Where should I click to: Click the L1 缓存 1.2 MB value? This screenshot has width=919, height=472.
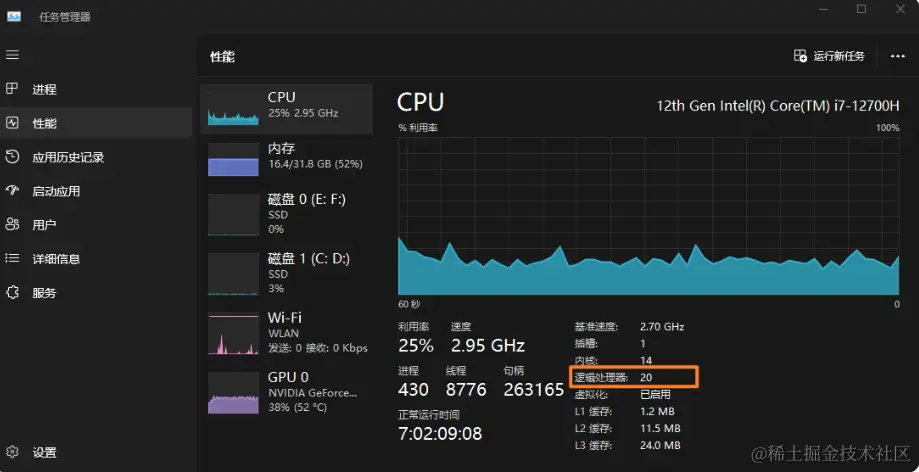click(x=657, y=412)
